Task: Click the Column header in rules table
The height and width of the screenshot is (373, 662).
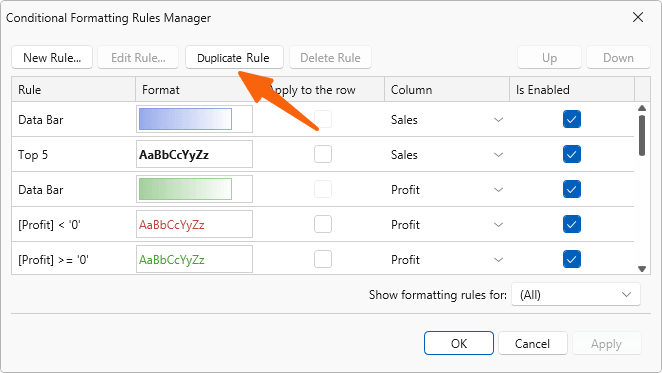Action: point(447,90)
